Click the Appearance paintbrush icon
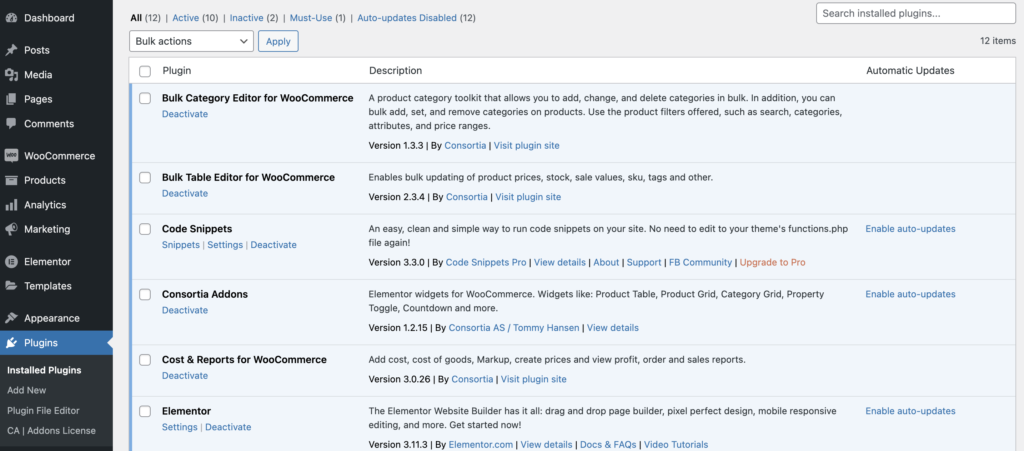The width and height of the screenshot is (1024, 451). pos(11,319)
